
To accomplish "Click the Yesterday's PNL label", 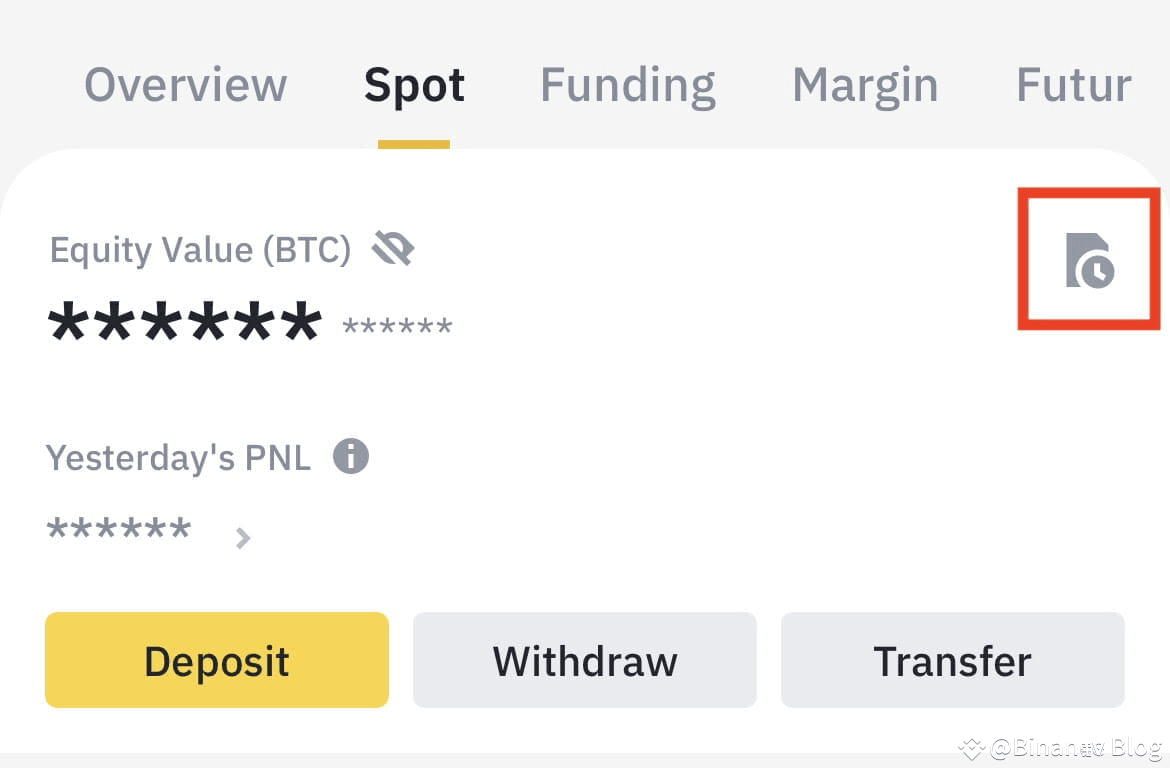I will tap(178, 457).
